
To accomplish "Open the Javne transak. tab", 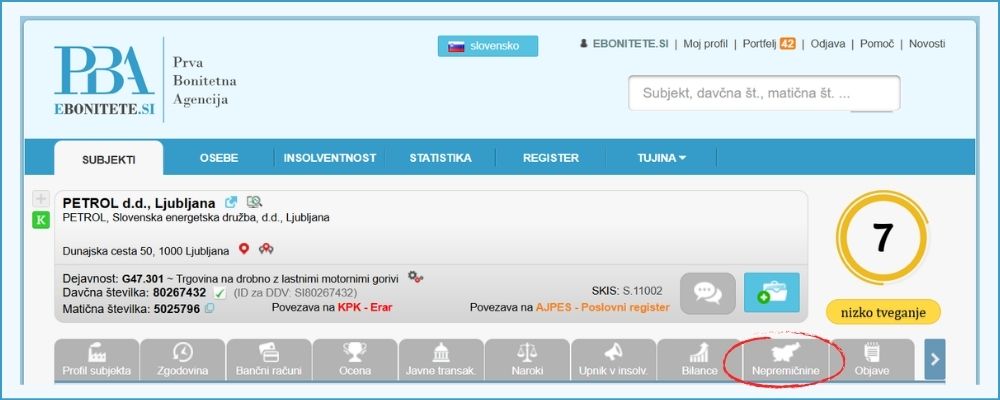I will [441, 360].
